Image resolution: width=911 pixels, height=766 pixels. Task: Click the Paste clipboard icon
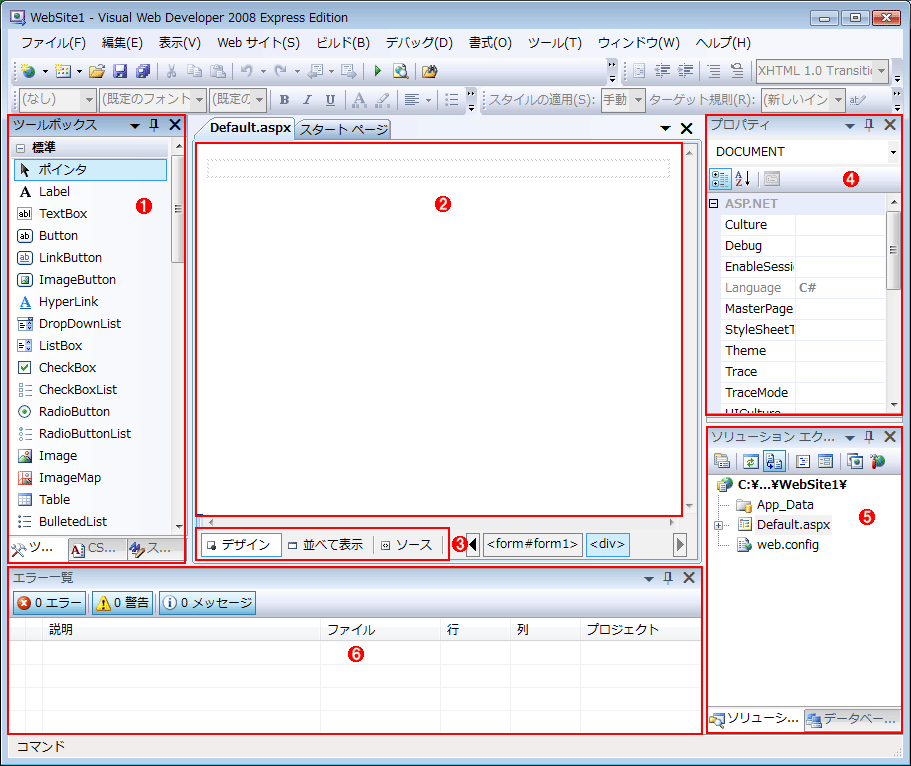(218, 71)
